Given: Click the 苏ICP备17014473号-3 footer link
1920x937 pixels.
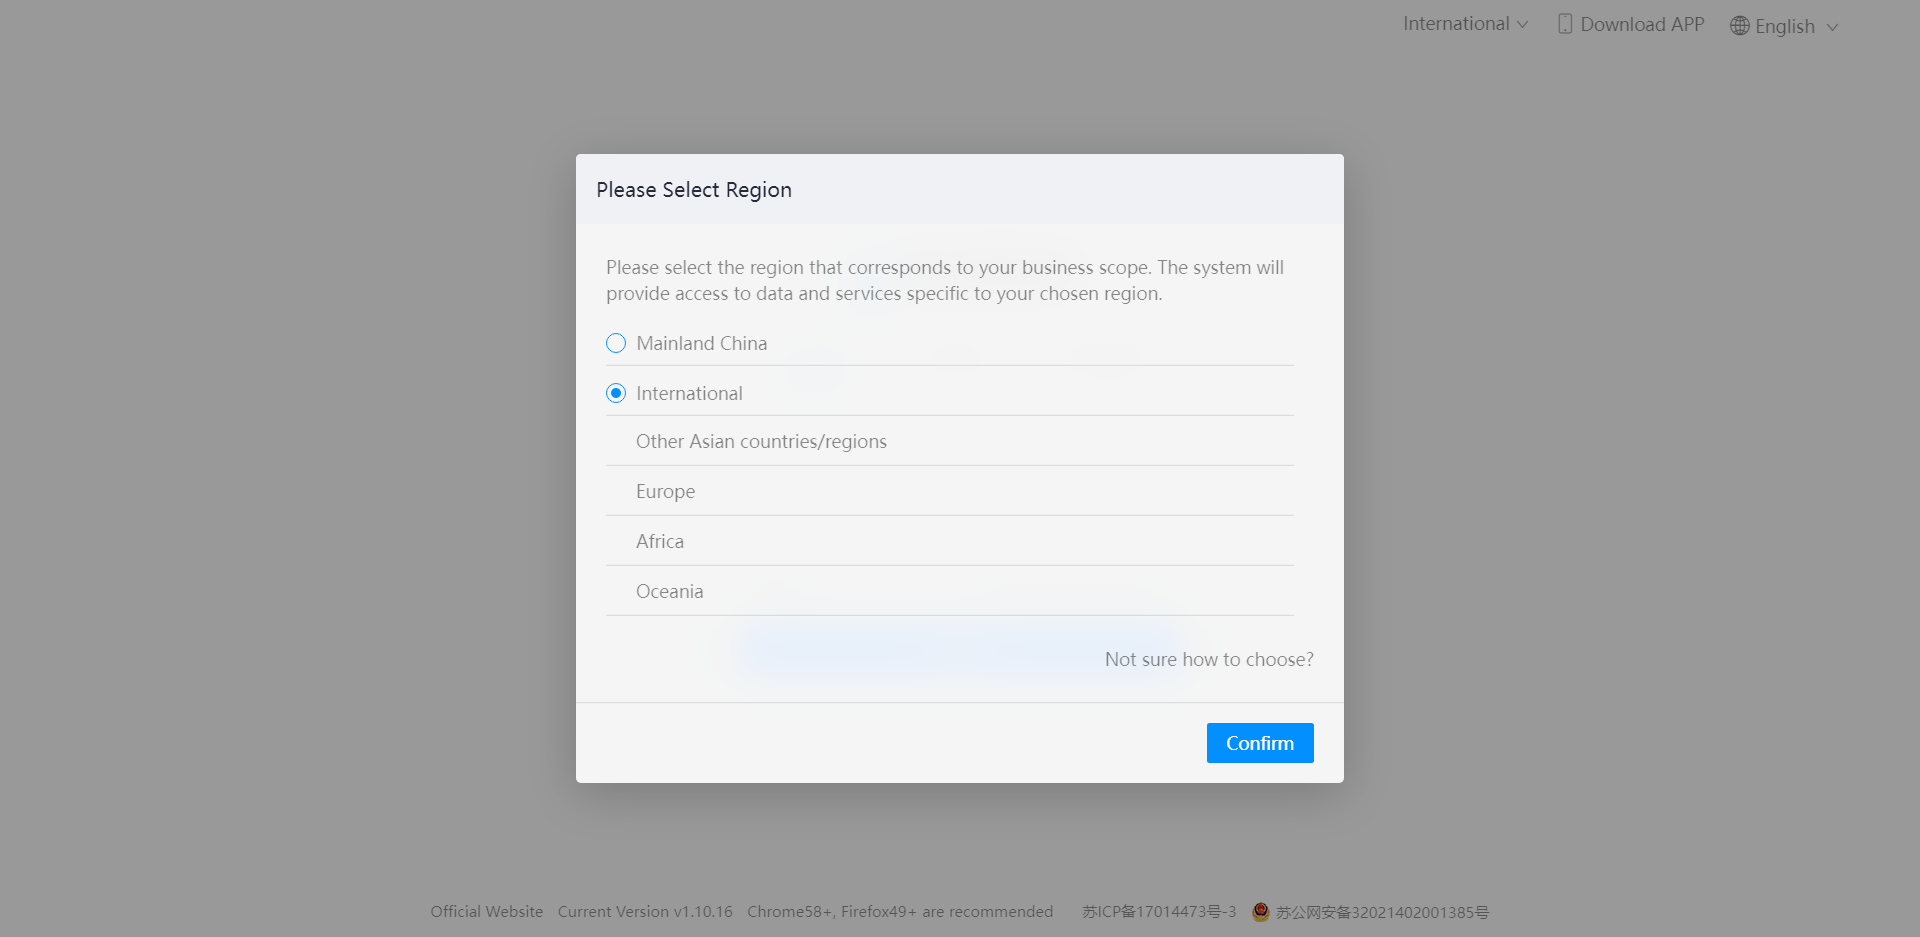Looking at the screenshot, I should pos(1158,911).
